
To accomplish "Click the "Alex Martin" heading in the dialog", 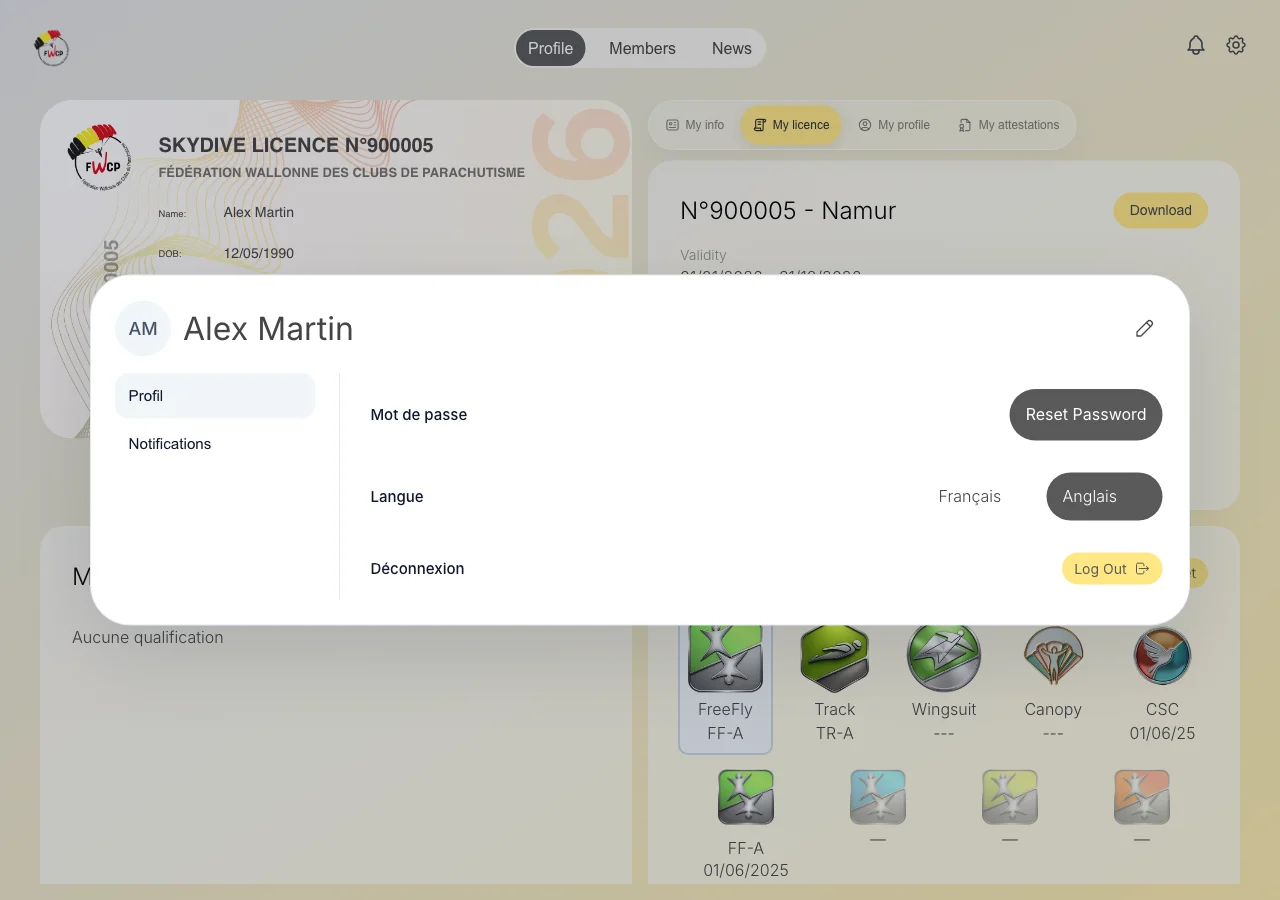I will [268, 328].
